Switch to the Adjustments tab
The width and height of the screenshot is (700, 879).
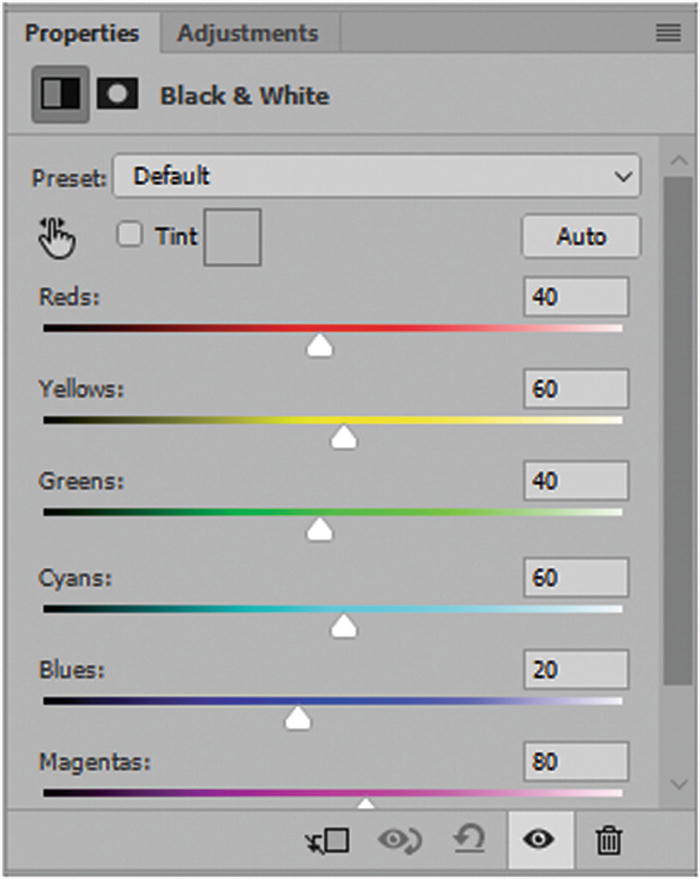(247, 33)
